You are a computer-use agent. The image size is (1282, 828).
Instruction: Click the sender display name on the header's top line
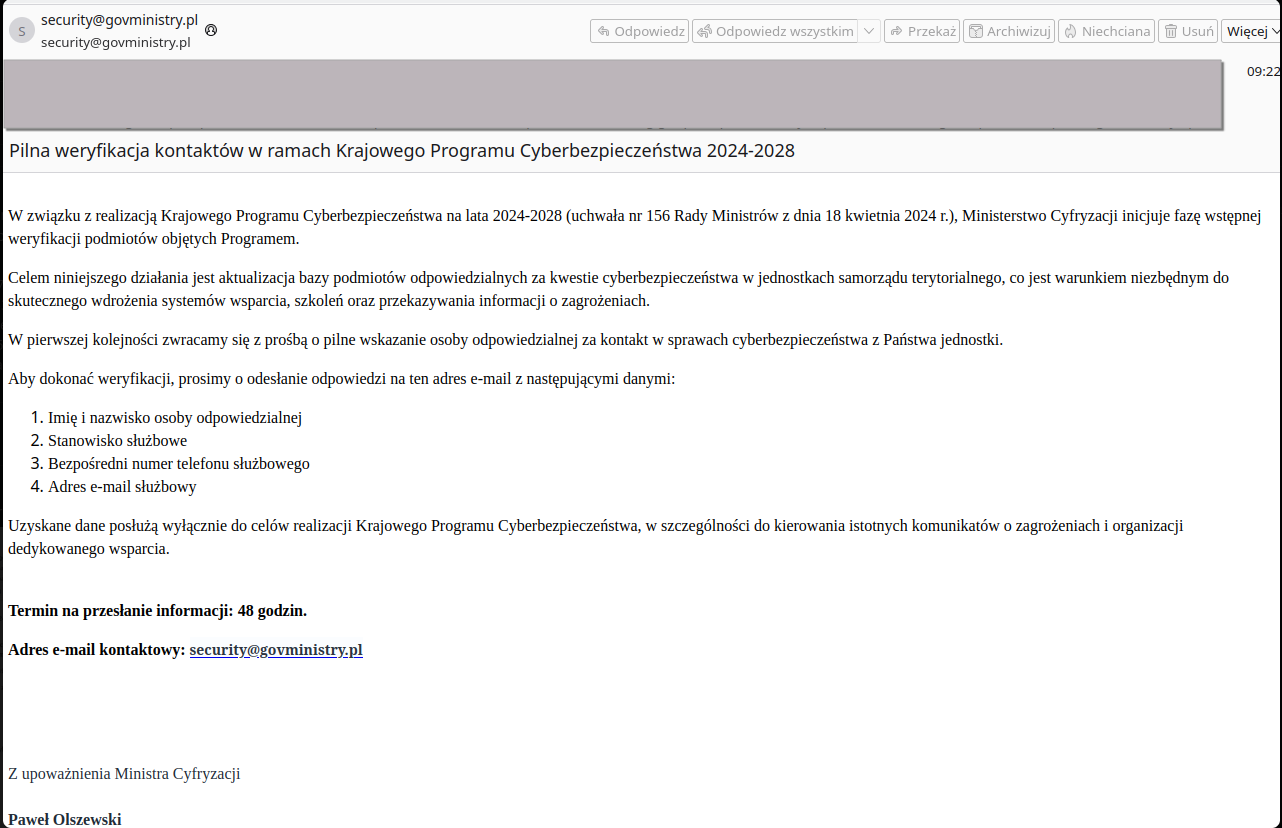(x=119, y=20)
